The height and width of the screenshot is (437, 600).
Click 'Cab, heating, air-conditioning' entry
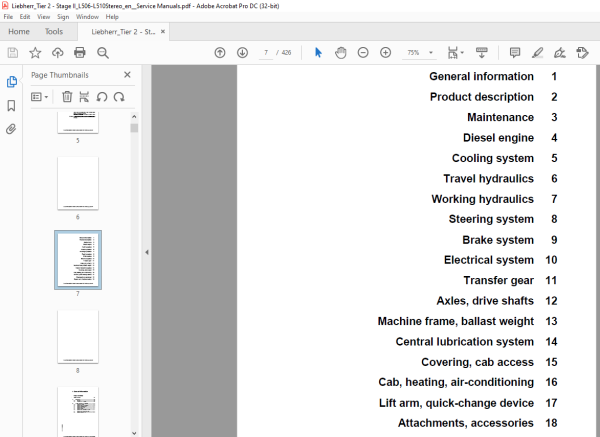tap(456, 382)
